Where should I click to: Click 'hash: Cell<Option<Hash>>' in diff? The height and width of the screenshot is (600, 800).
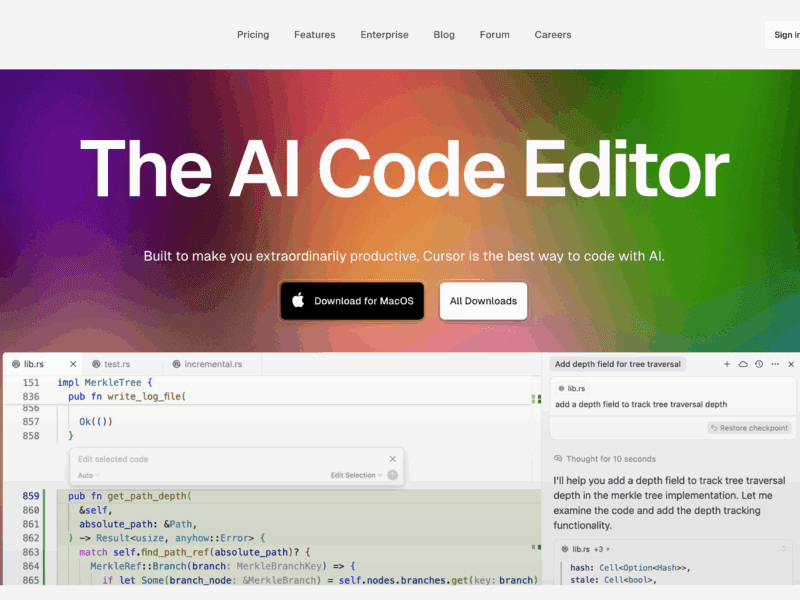click(x=630, y=568)
